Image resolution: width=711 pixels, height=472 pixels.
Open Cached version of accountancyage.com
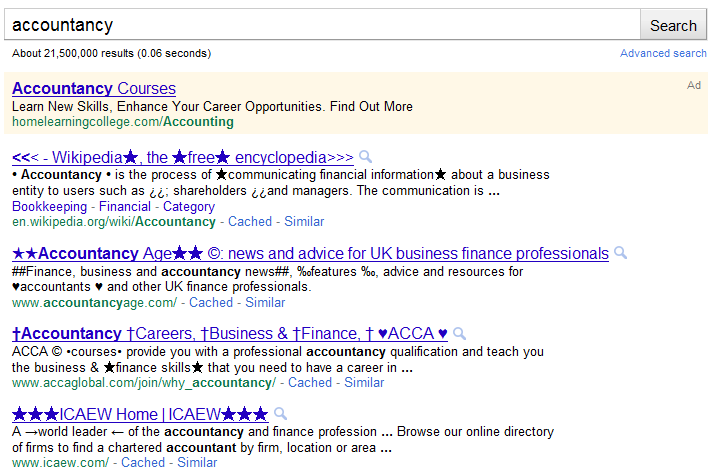(211, 302)
